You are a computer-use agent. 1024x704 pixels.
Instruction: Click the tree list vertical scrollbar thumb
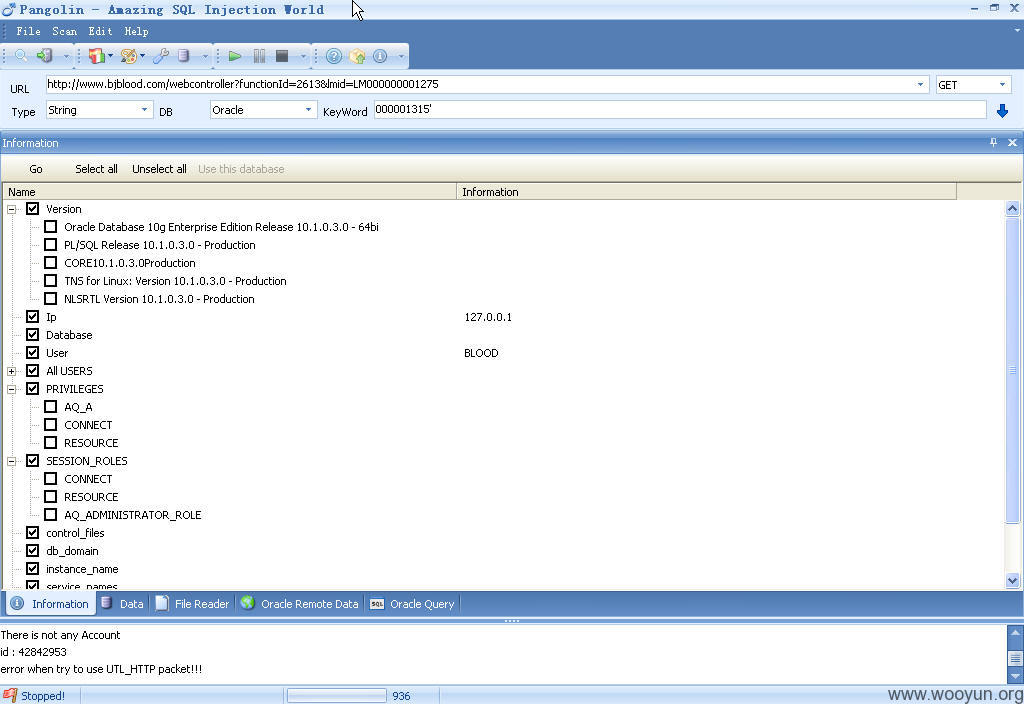[x=1012, y=370]
